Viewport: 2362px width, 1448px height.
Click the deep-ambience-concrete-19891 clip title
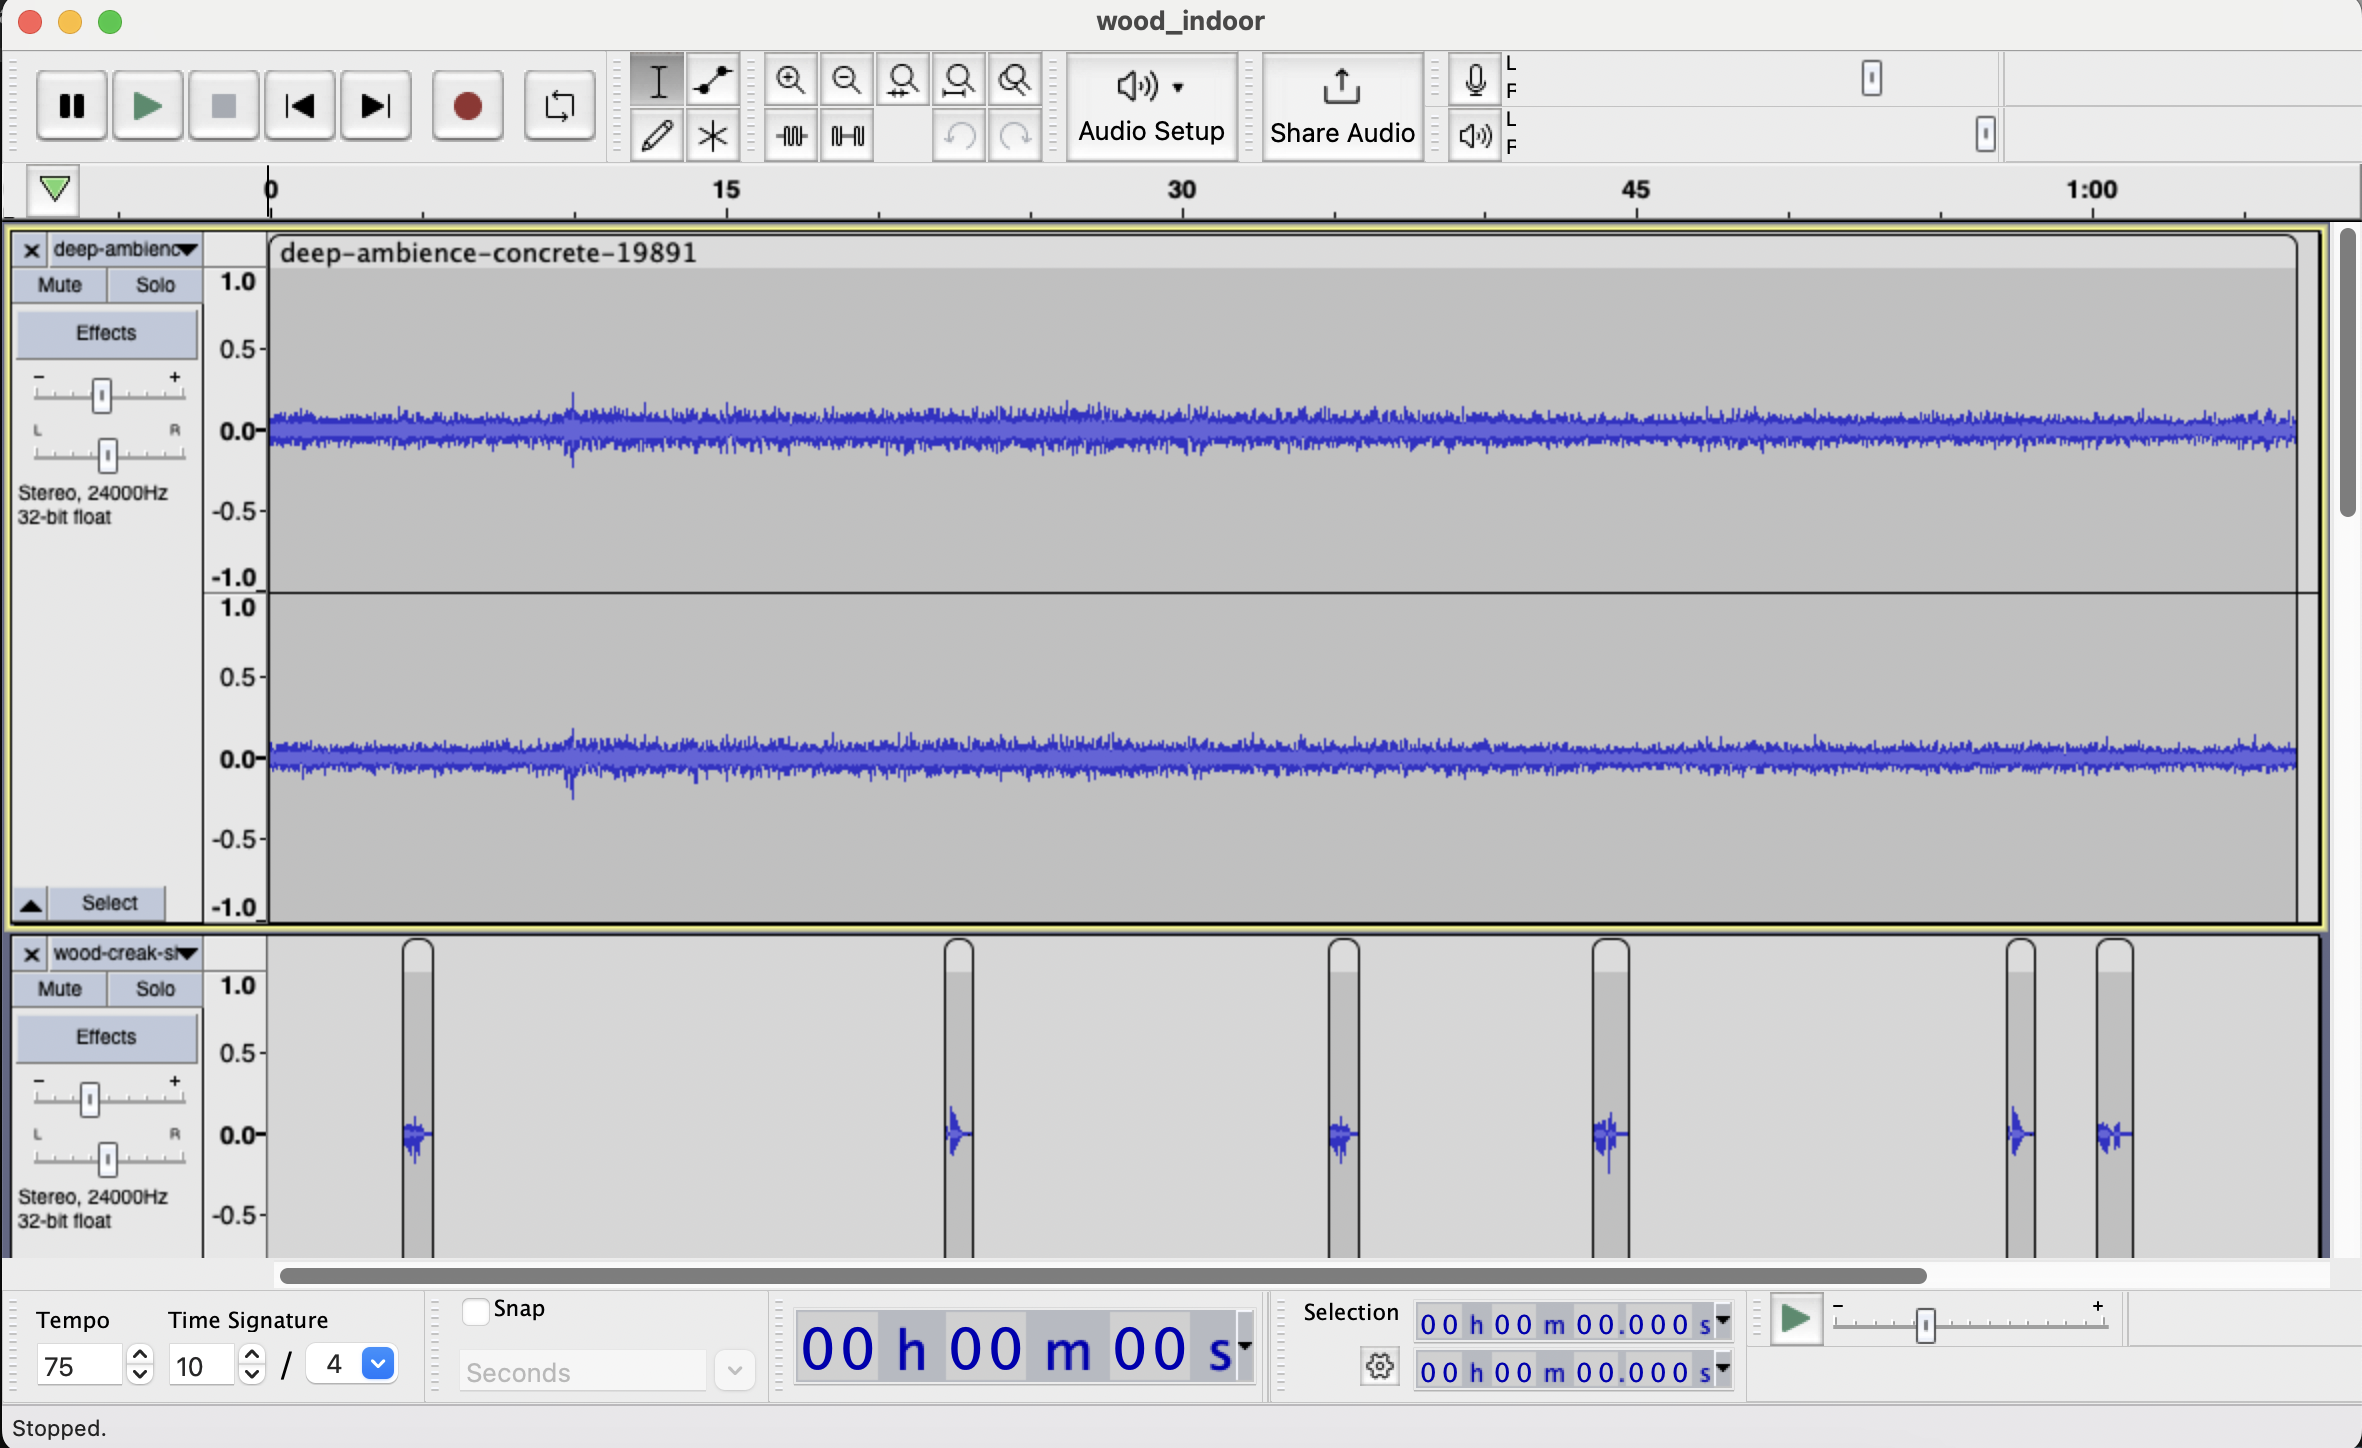click(x=488, y=253)
